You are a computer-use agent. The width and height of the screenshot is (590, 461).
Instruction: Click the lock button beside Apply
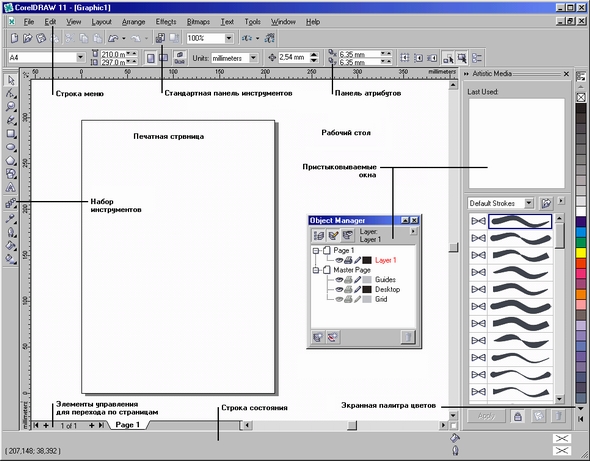[x=518, y=416]
